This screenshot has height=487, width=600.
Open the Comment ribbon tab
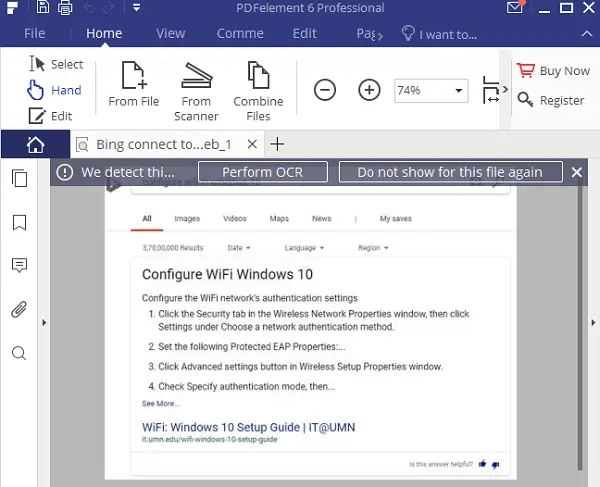(x=240, y=34)
